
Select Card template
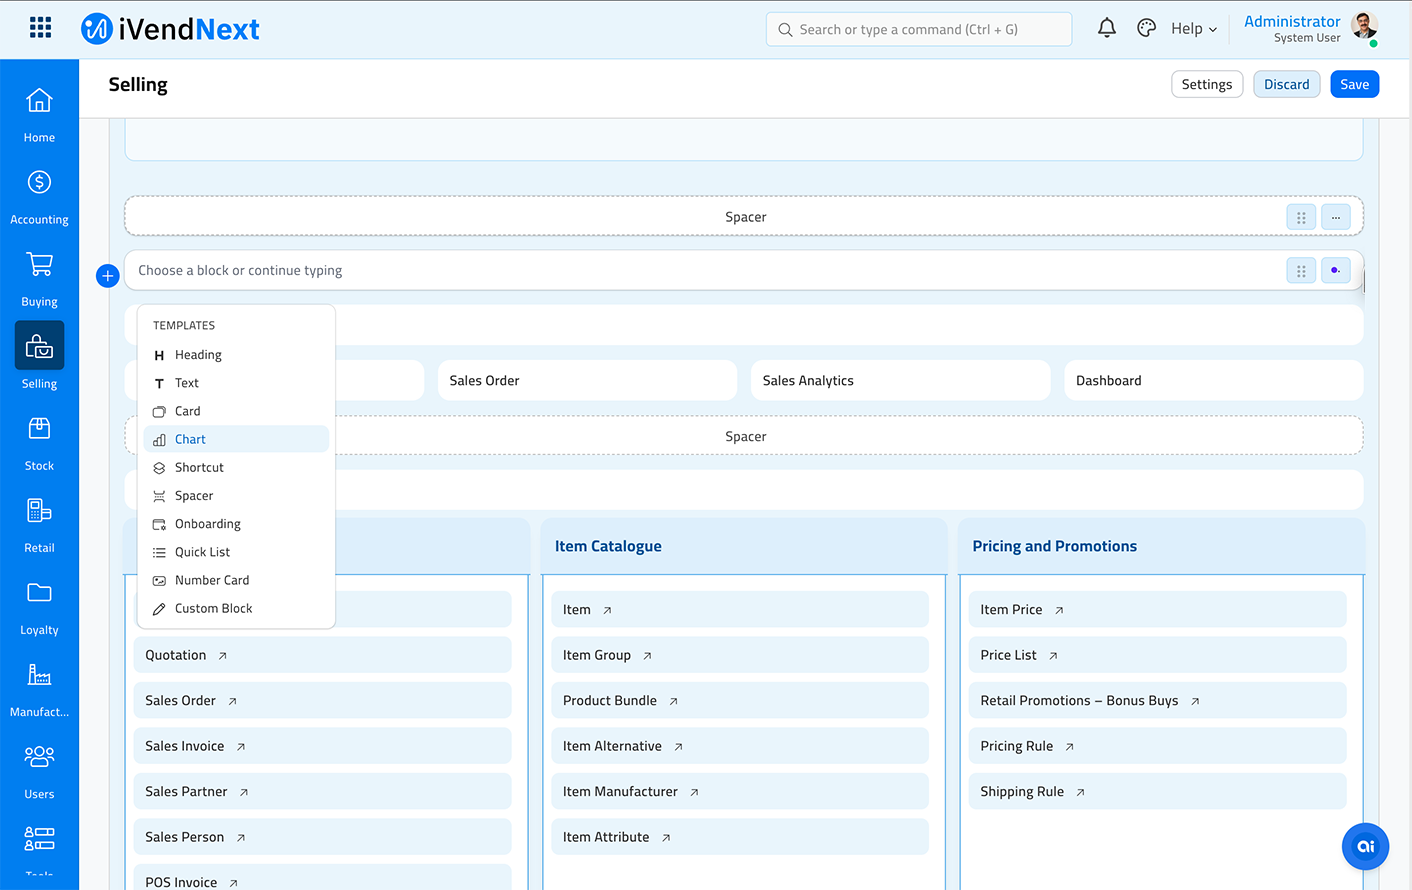[236, 411]
